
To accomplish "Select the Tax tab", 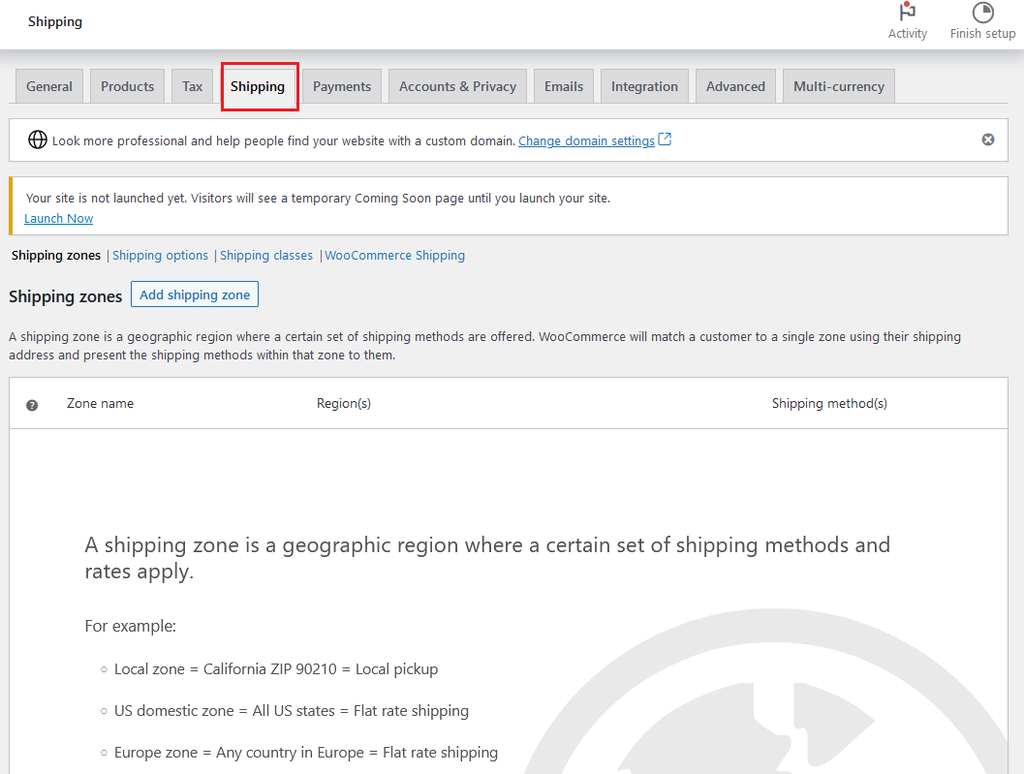I will (192, 87).
